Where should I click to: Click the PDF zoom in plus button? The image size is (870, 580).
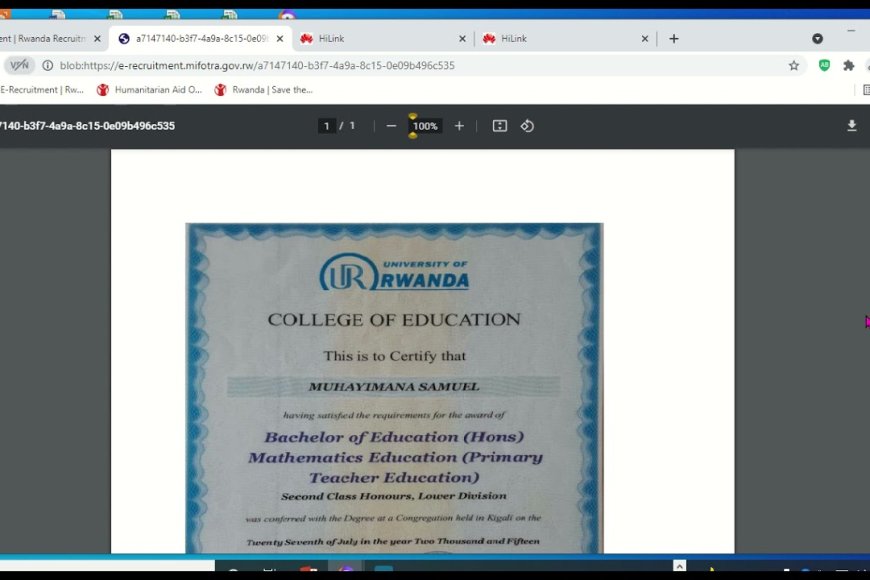coord(459,126)
